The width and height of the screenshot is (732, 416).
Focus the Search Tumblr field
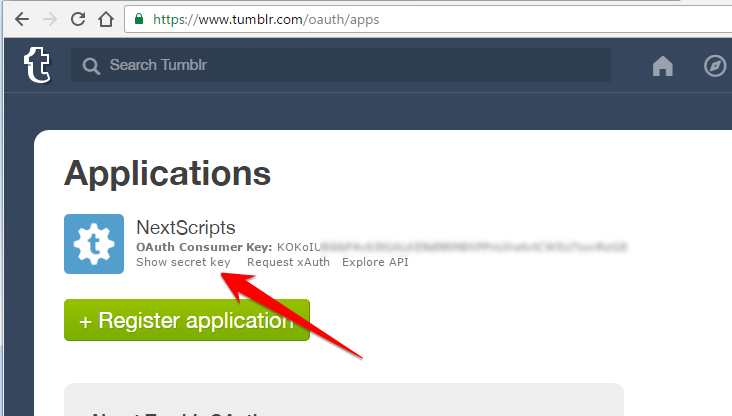[x=341, y=65]
